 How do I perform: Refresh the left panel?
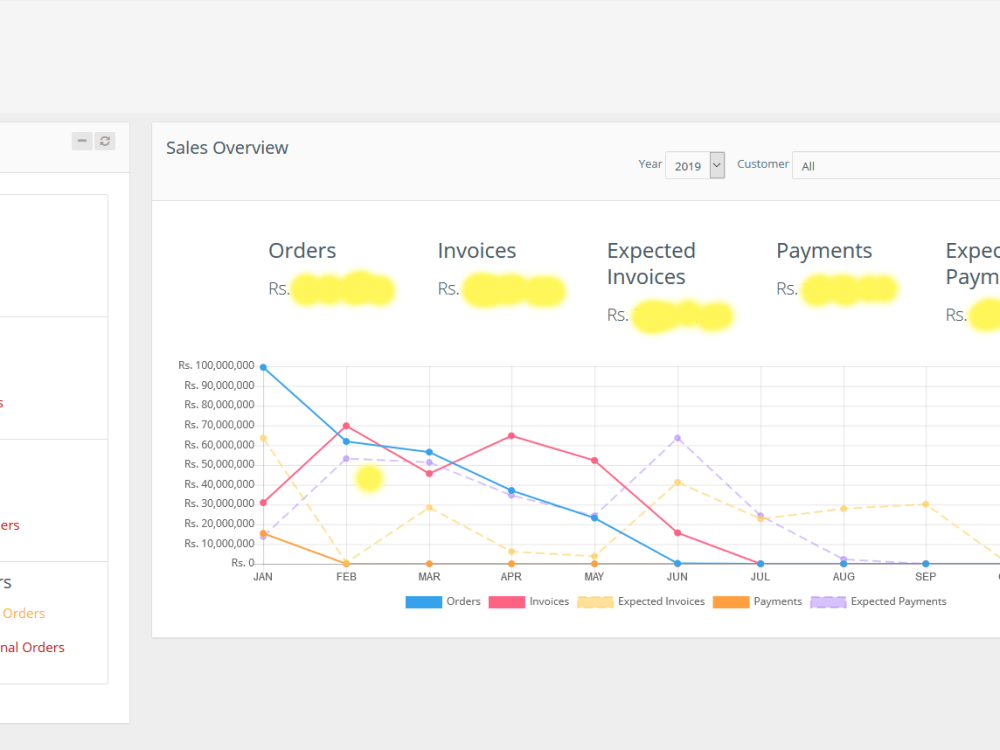coord(105,141)
